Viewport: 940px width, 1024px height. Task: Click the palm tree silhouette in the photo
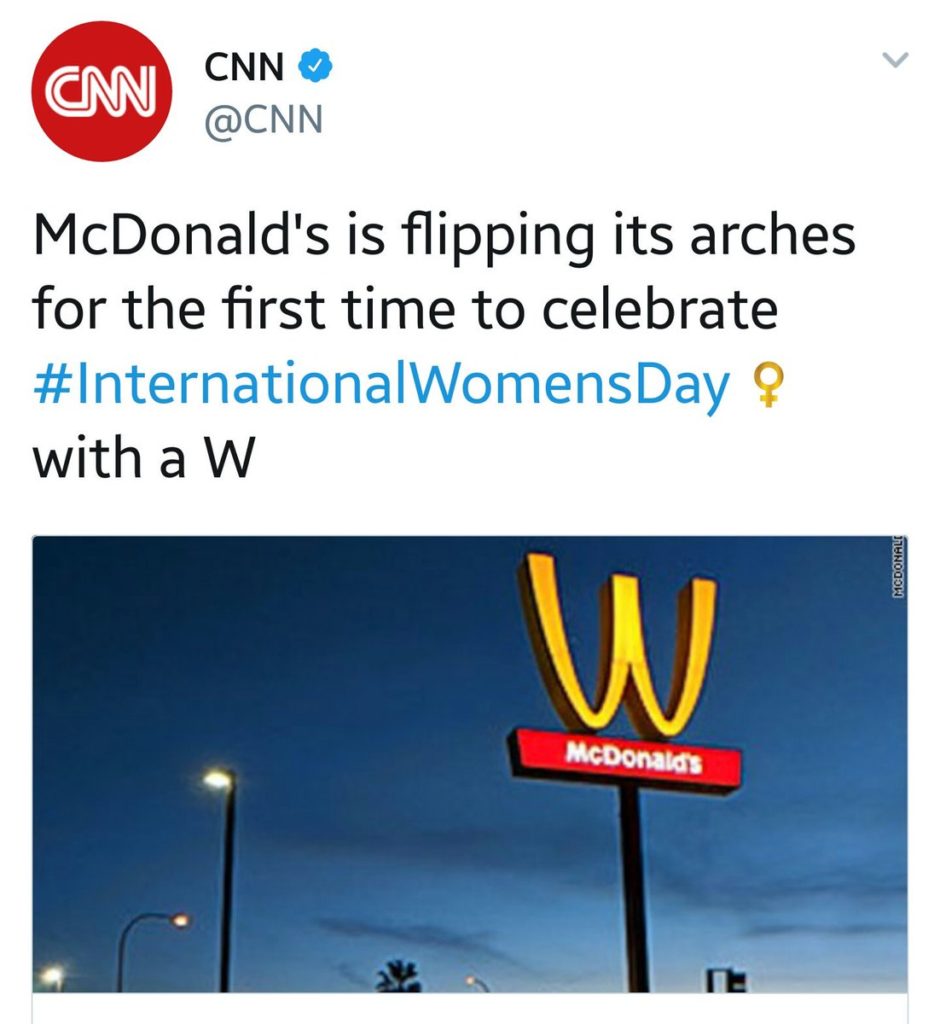(397, 978)
